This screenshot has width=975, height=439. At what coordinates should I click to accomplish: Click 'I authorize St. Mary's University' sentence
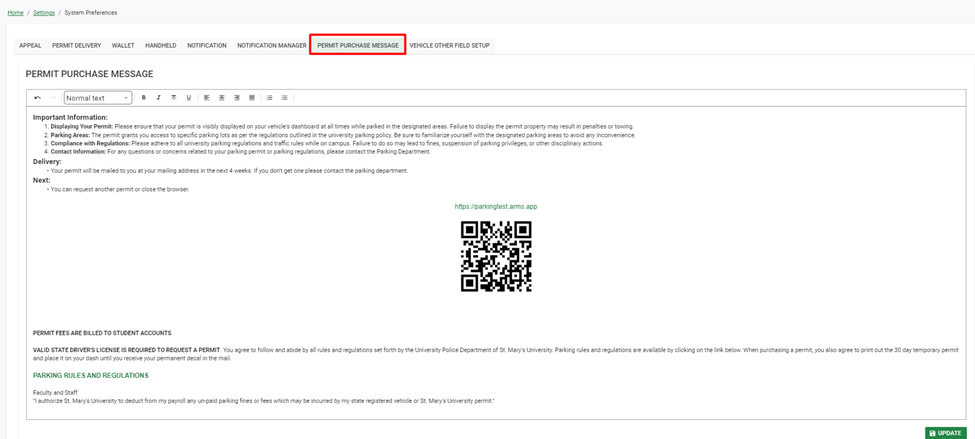point(264,401)
